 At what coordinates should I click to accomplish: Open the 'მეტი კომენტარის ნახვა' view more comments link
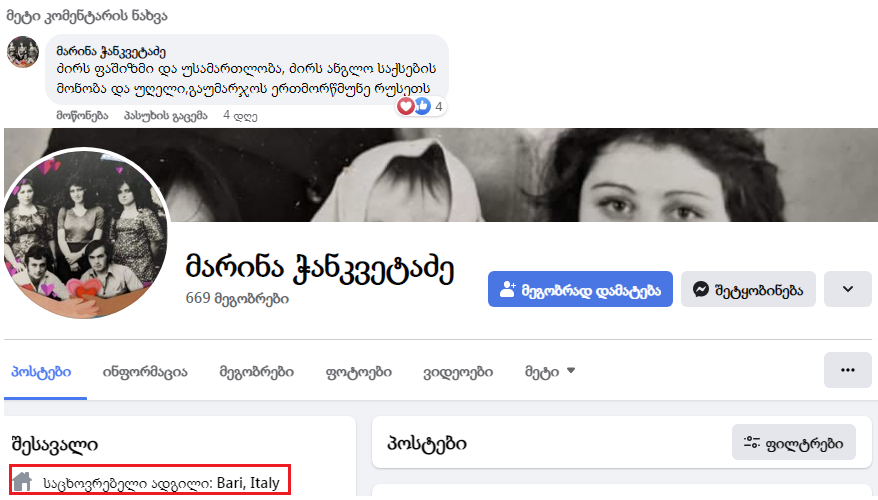[x=87, y=16]
